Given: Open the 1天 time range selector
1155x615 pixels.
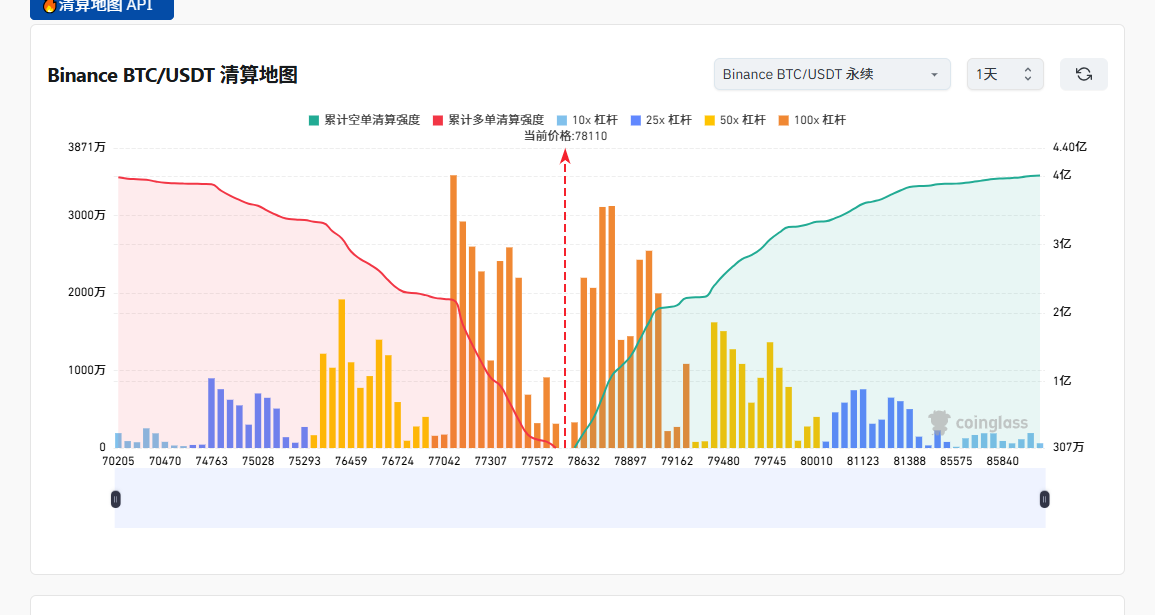Looking at the screenshot, I should tap(1005, 74).
